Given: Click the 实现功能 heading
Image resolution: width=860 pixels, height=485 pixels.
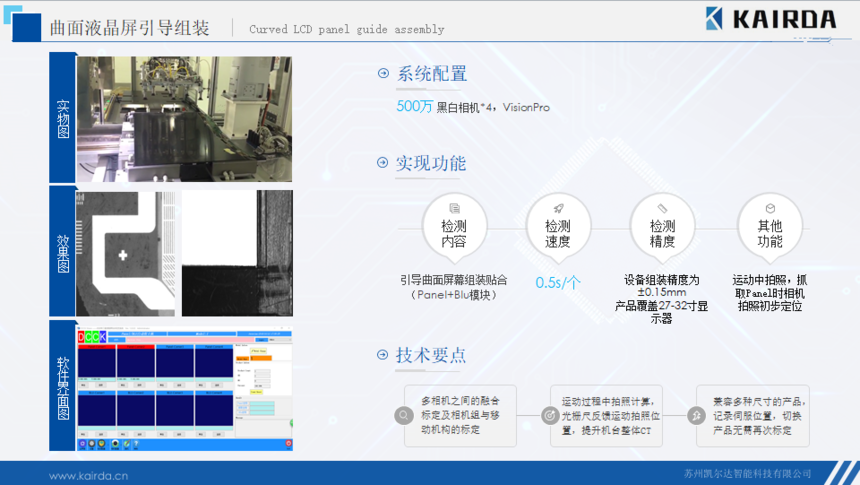Looking at the screenshot, I should click(431, 163).
